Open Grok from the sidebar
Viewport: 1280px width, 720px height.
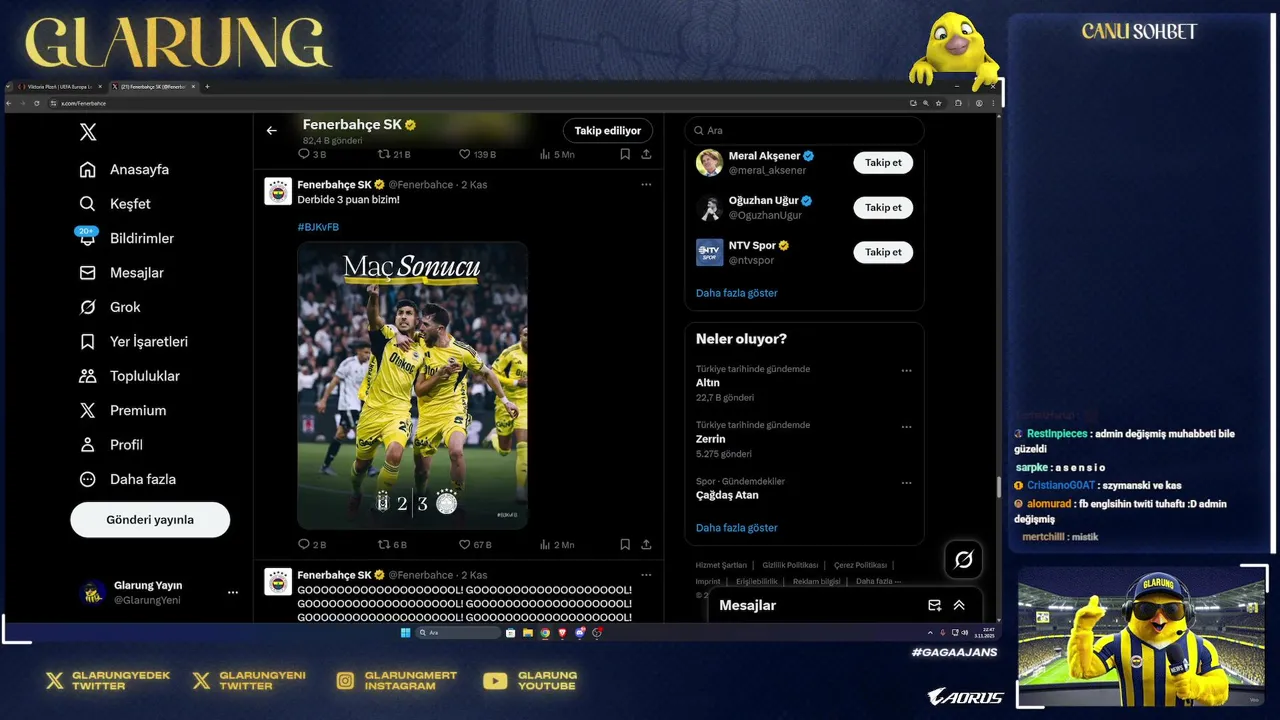pyautogui.click(x=110, y=307)
